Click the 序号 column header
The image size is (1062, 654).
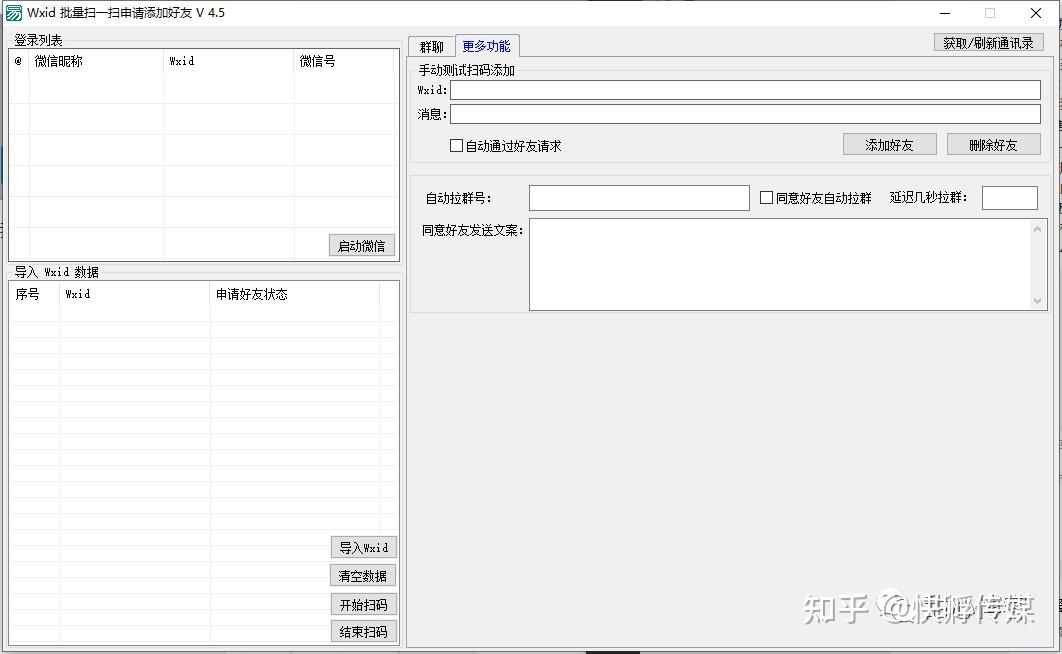35,294
